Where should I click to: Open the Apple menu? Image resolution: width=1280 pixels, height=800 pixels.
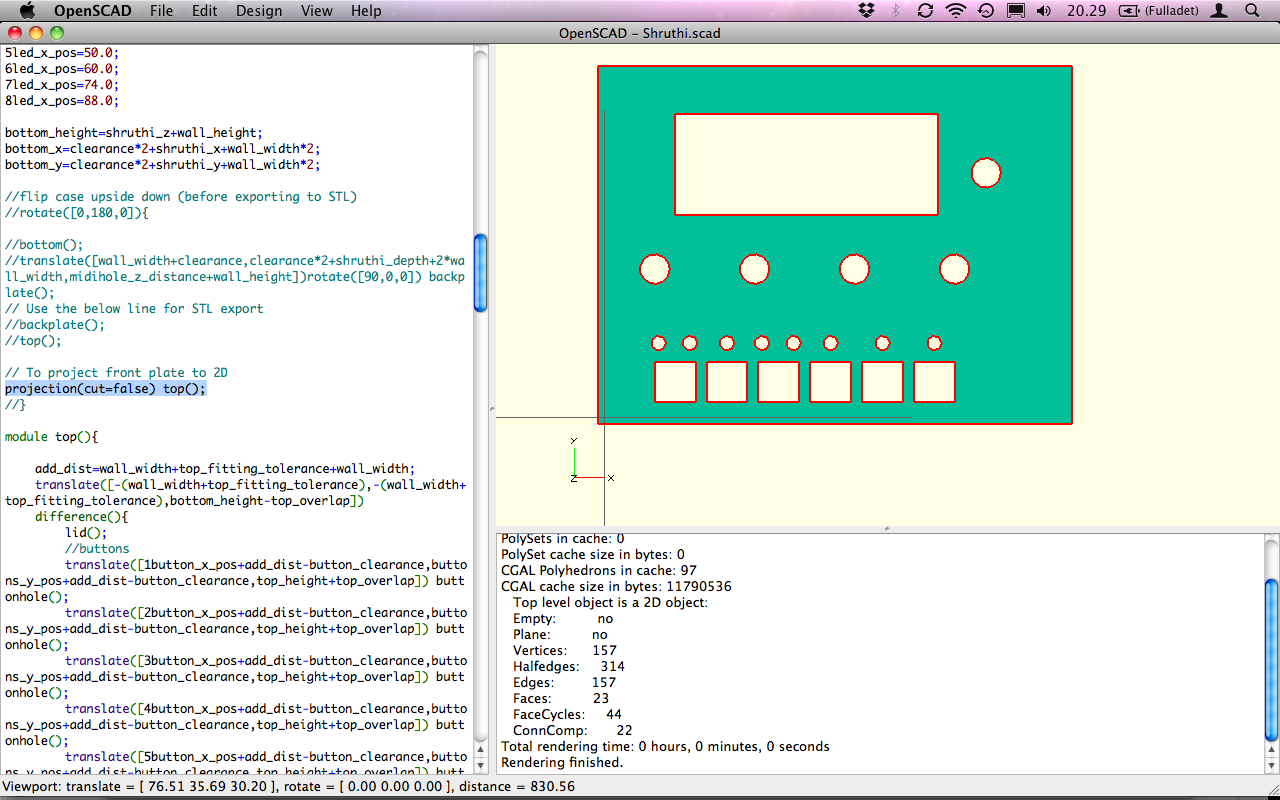27,11
